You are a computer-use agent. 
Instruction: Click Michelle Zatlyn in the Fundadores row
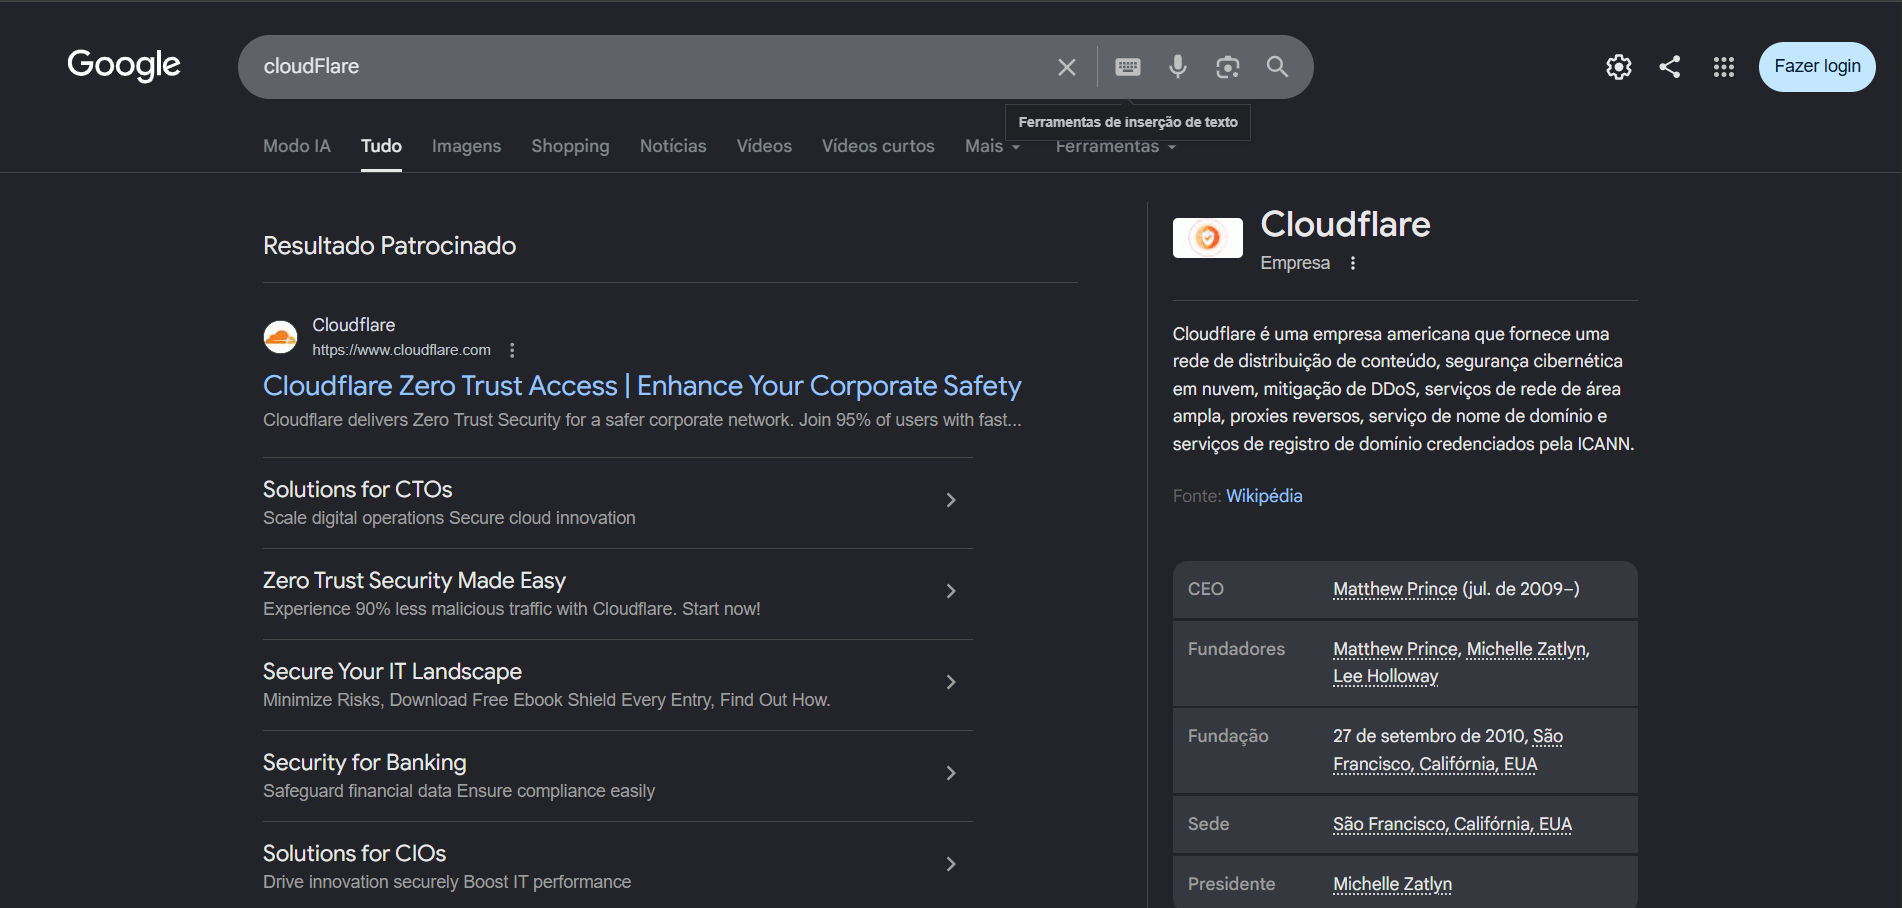(x=1526, y=649)
